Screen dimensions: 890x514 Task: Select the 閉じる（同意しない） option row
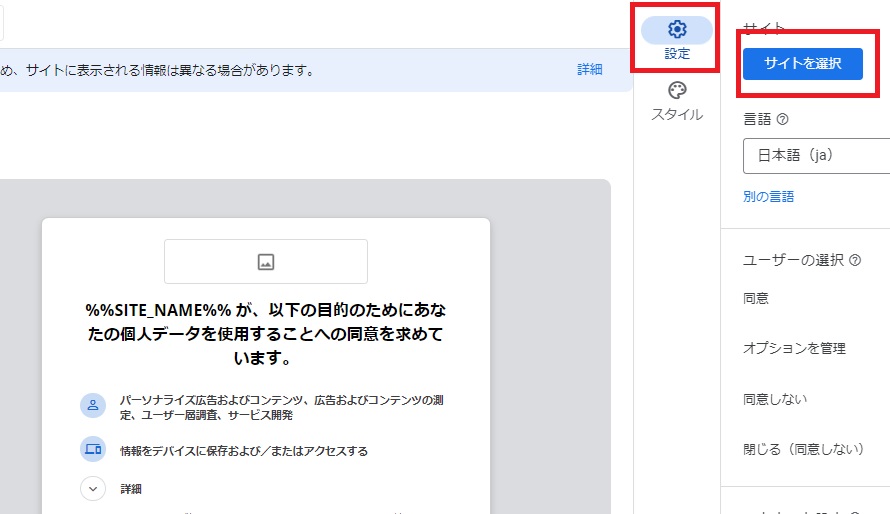tap(803, 449)
